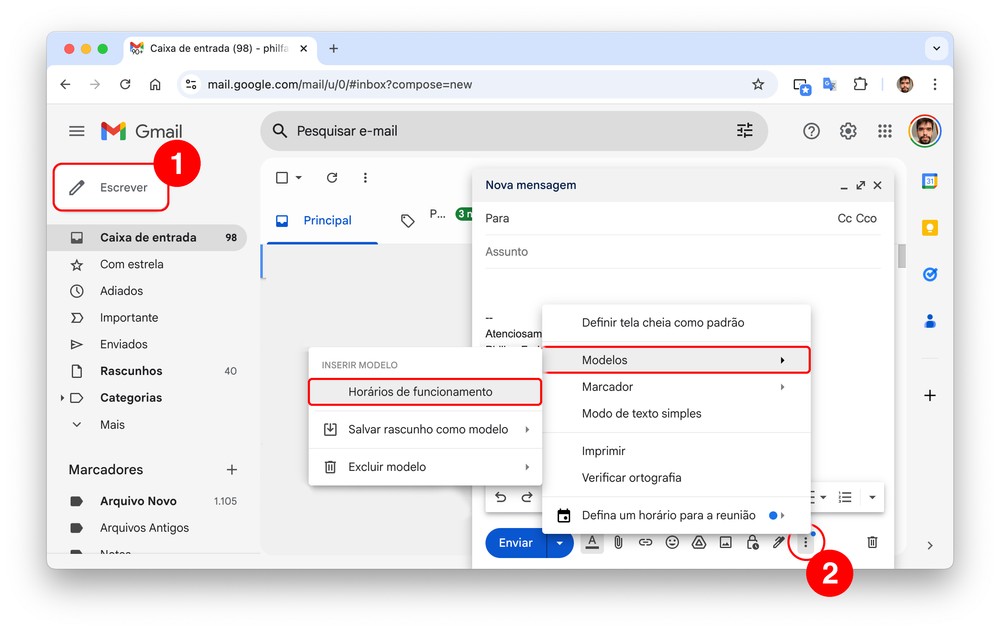1000x631 pixels.
Task: Open Gmail settings gear
Action: 848,131
